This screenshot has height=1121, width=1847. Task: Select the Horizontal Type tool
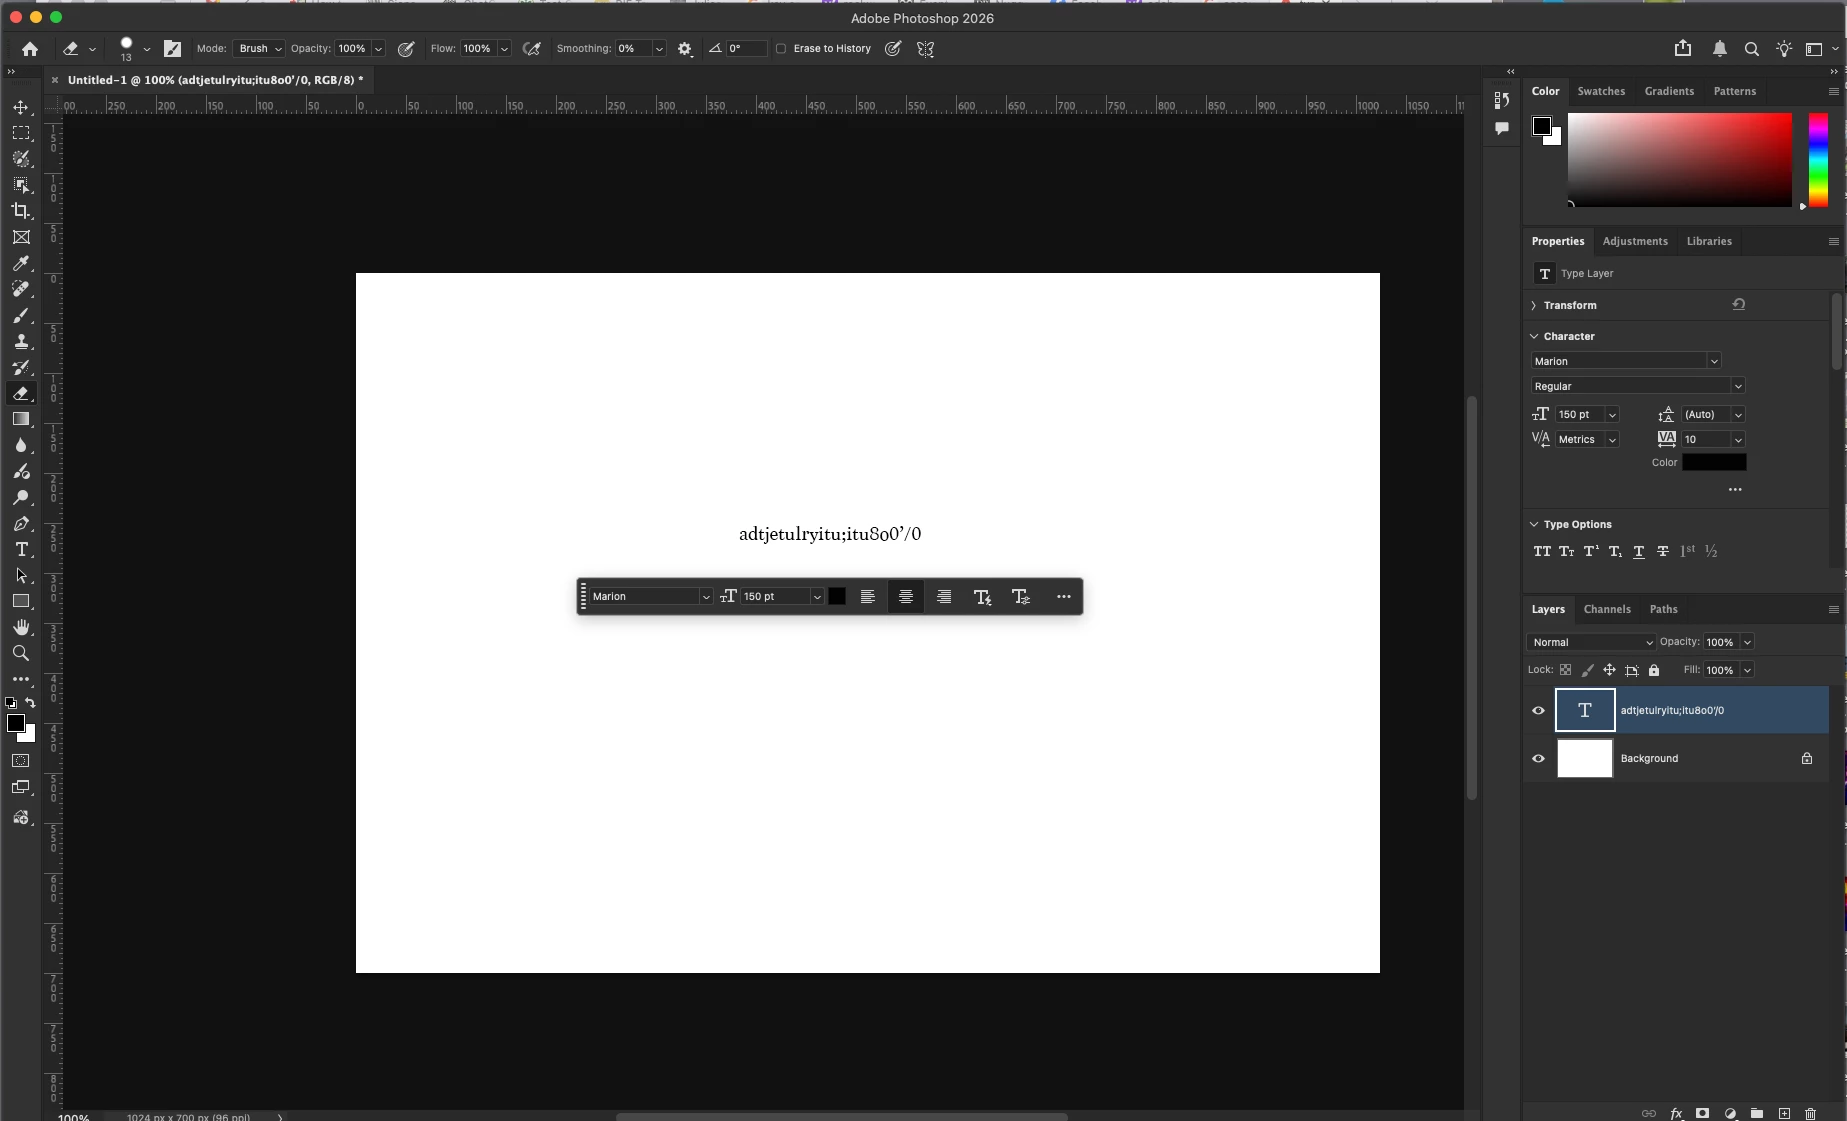pos(20,549)
